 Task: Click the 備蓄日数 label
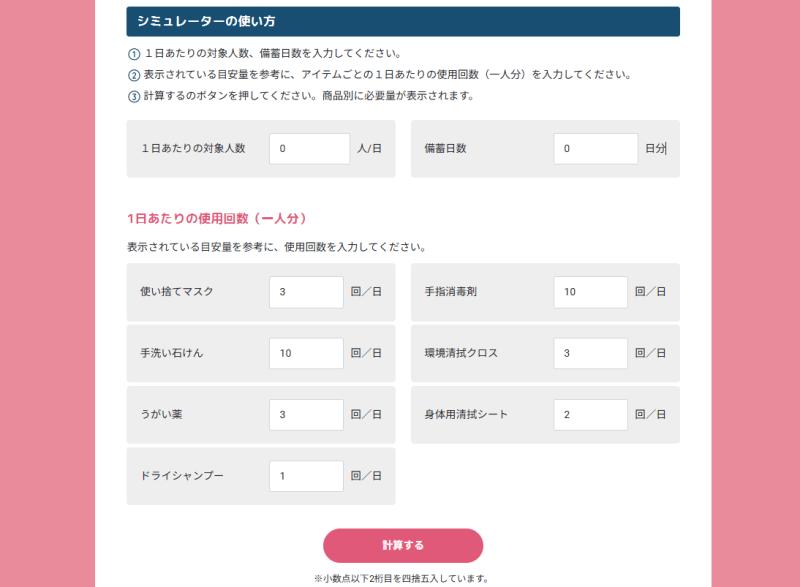(445, 148)
